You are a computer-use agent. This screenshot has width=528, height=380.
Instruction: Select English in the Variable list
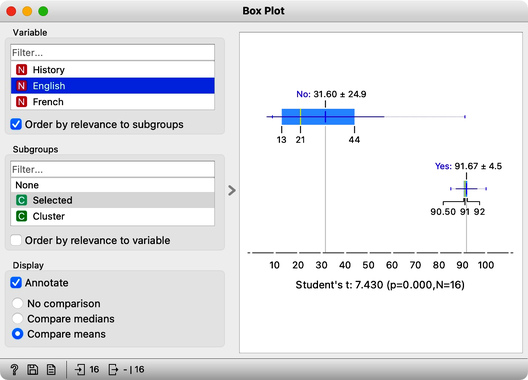[x=112, y=86]
